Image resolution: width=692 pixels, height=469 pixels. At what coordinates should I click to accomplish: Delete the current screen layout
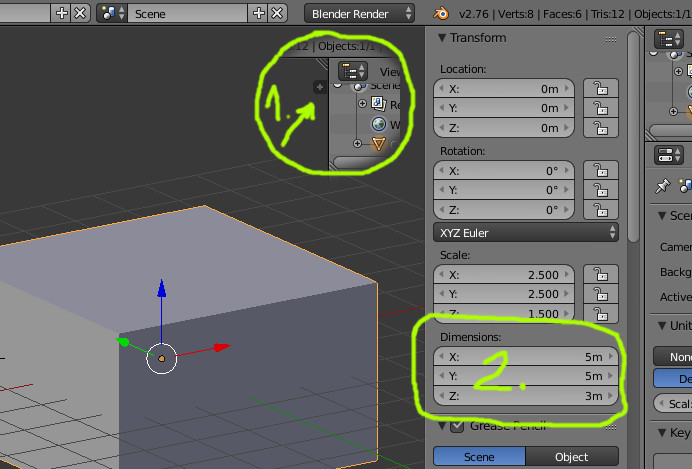pos(80,13)
